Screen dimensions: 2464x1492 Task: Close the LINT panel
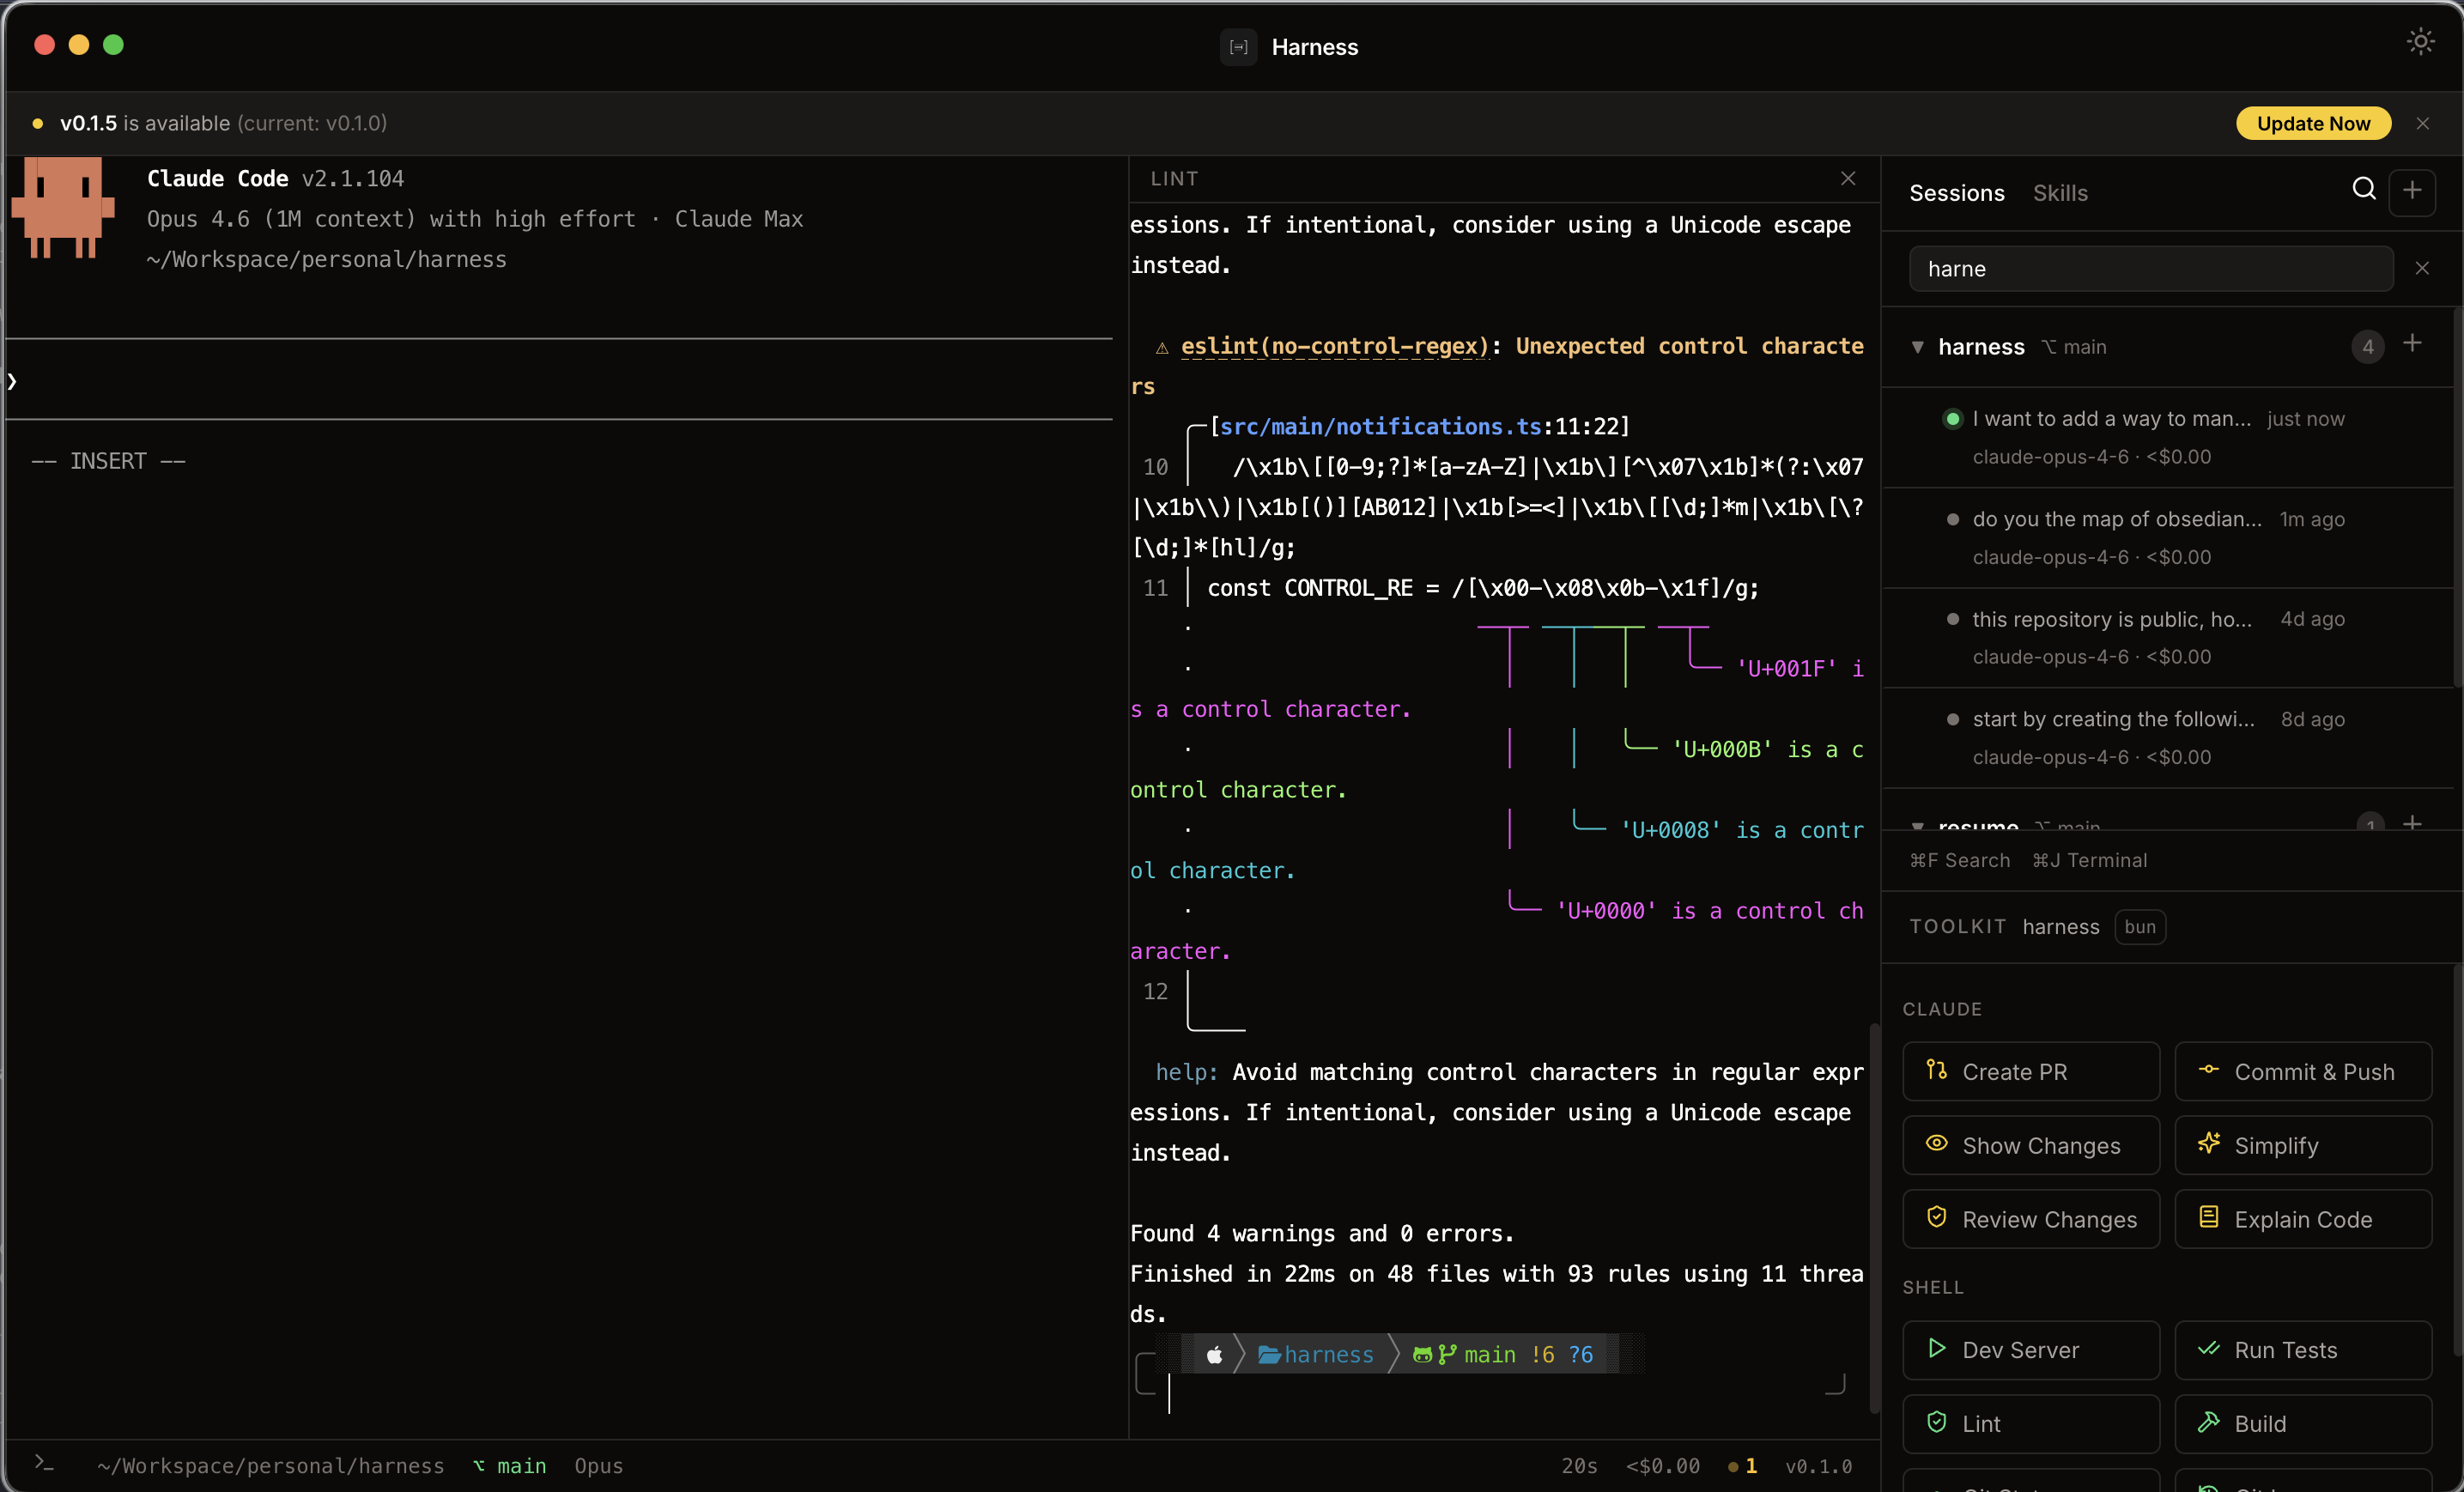coord(1847,178)
